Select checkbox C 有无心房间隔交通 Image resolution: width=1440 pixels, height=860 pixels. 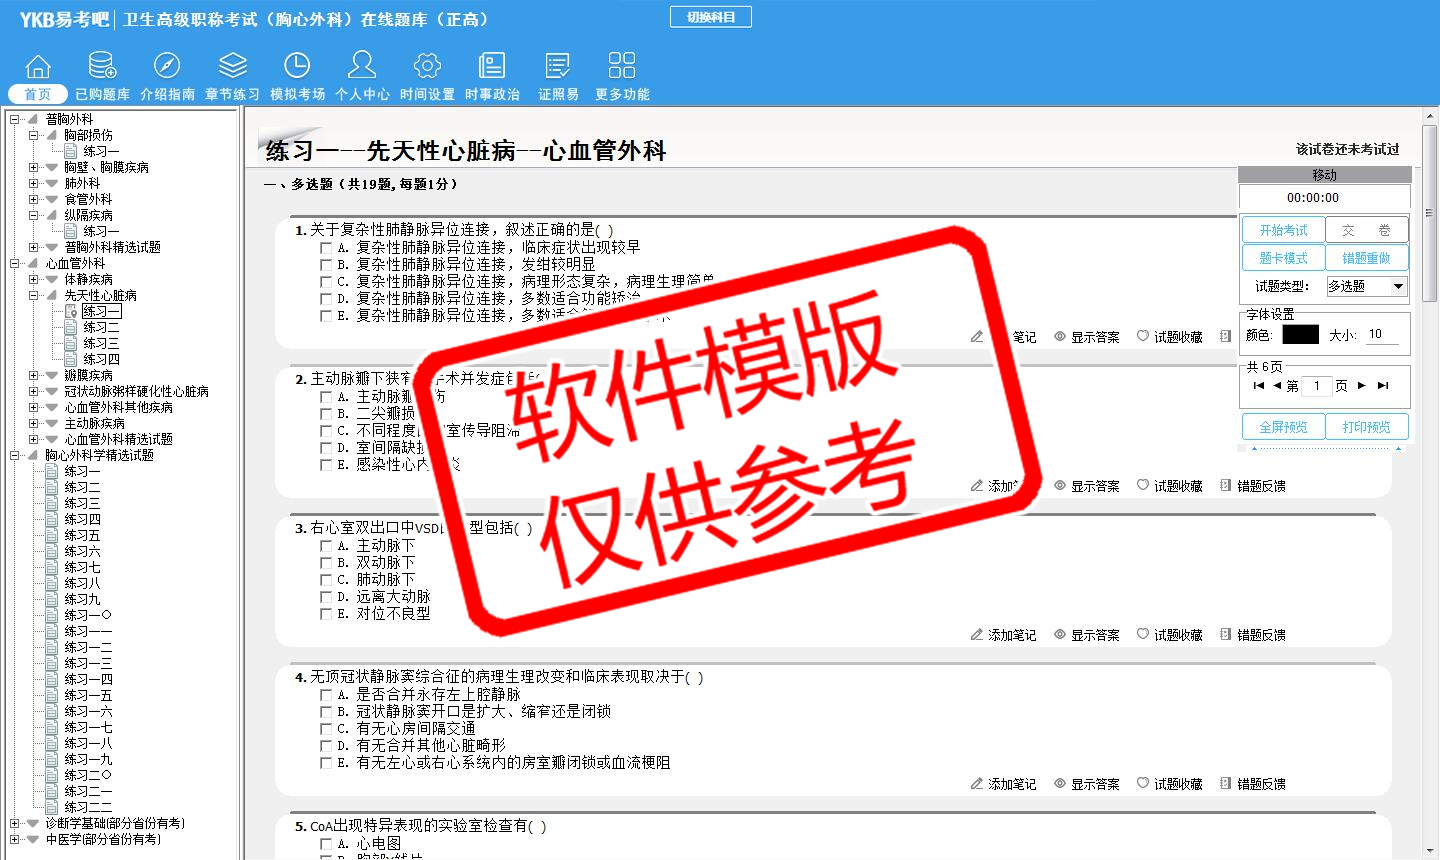click(326, 729)
